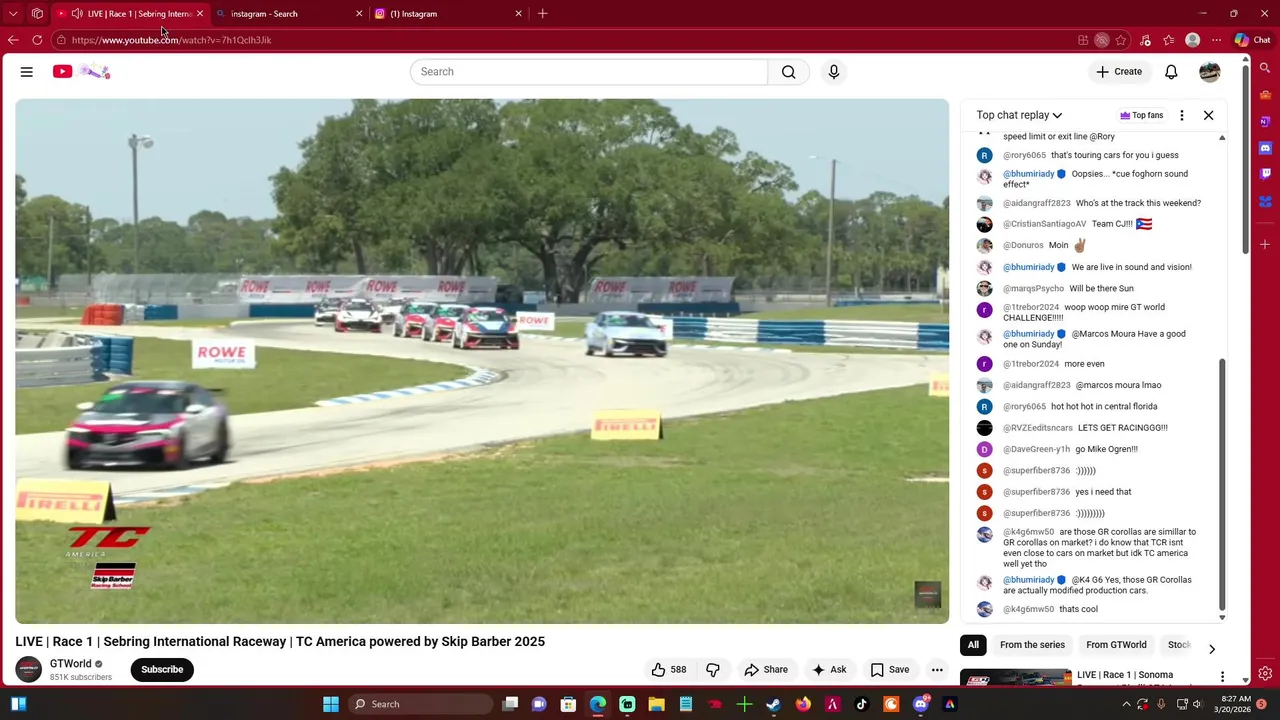
Task: Click the page vertical scrollbar
Action: click(x=1245, y=160)
